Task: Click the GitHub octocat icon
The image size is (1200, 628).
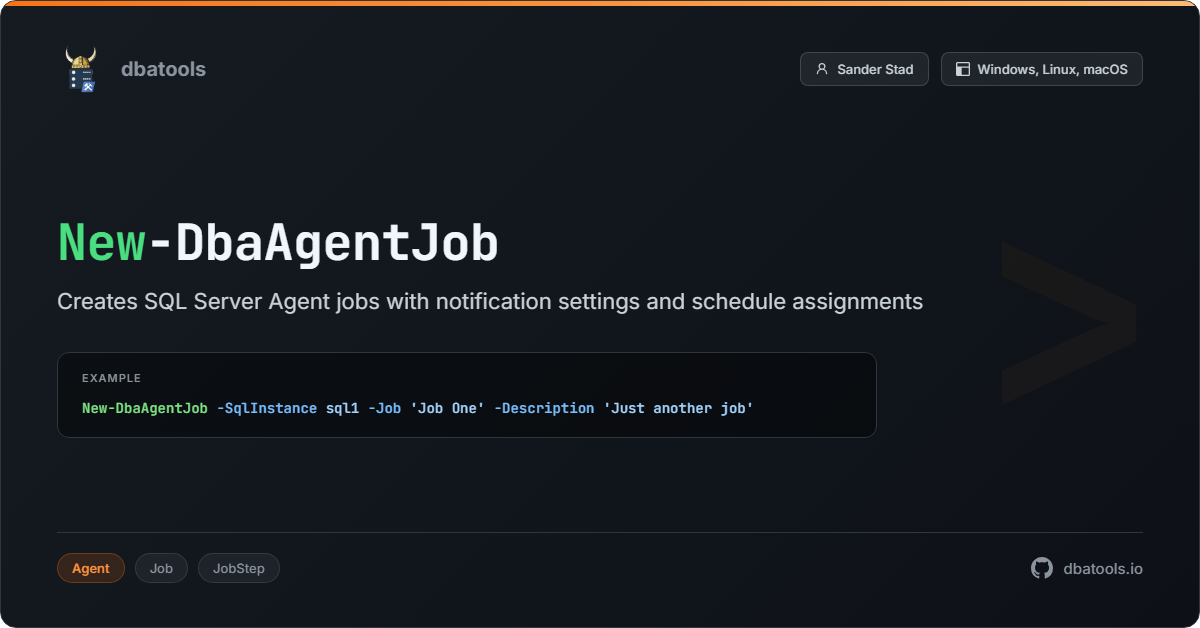Action: 1042,568
